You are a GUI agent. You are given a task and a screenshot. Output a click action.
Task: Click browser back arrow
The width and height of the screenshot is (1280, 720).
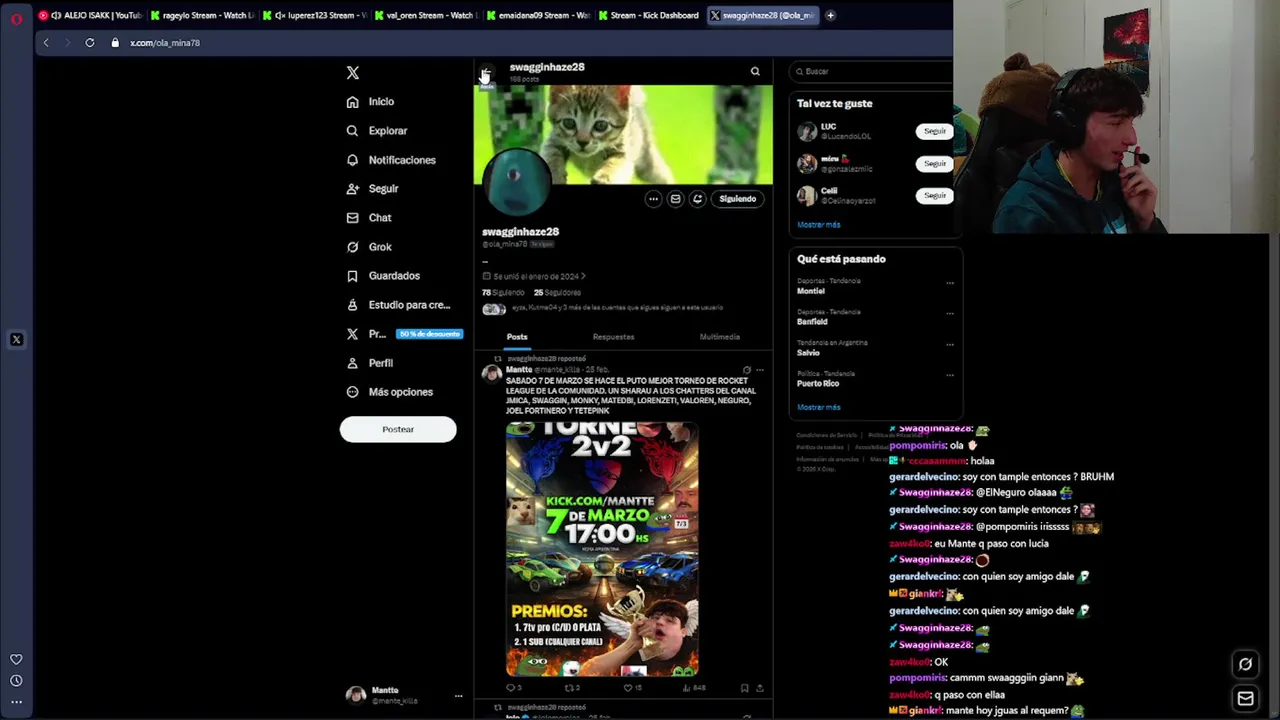click(46, 43)
